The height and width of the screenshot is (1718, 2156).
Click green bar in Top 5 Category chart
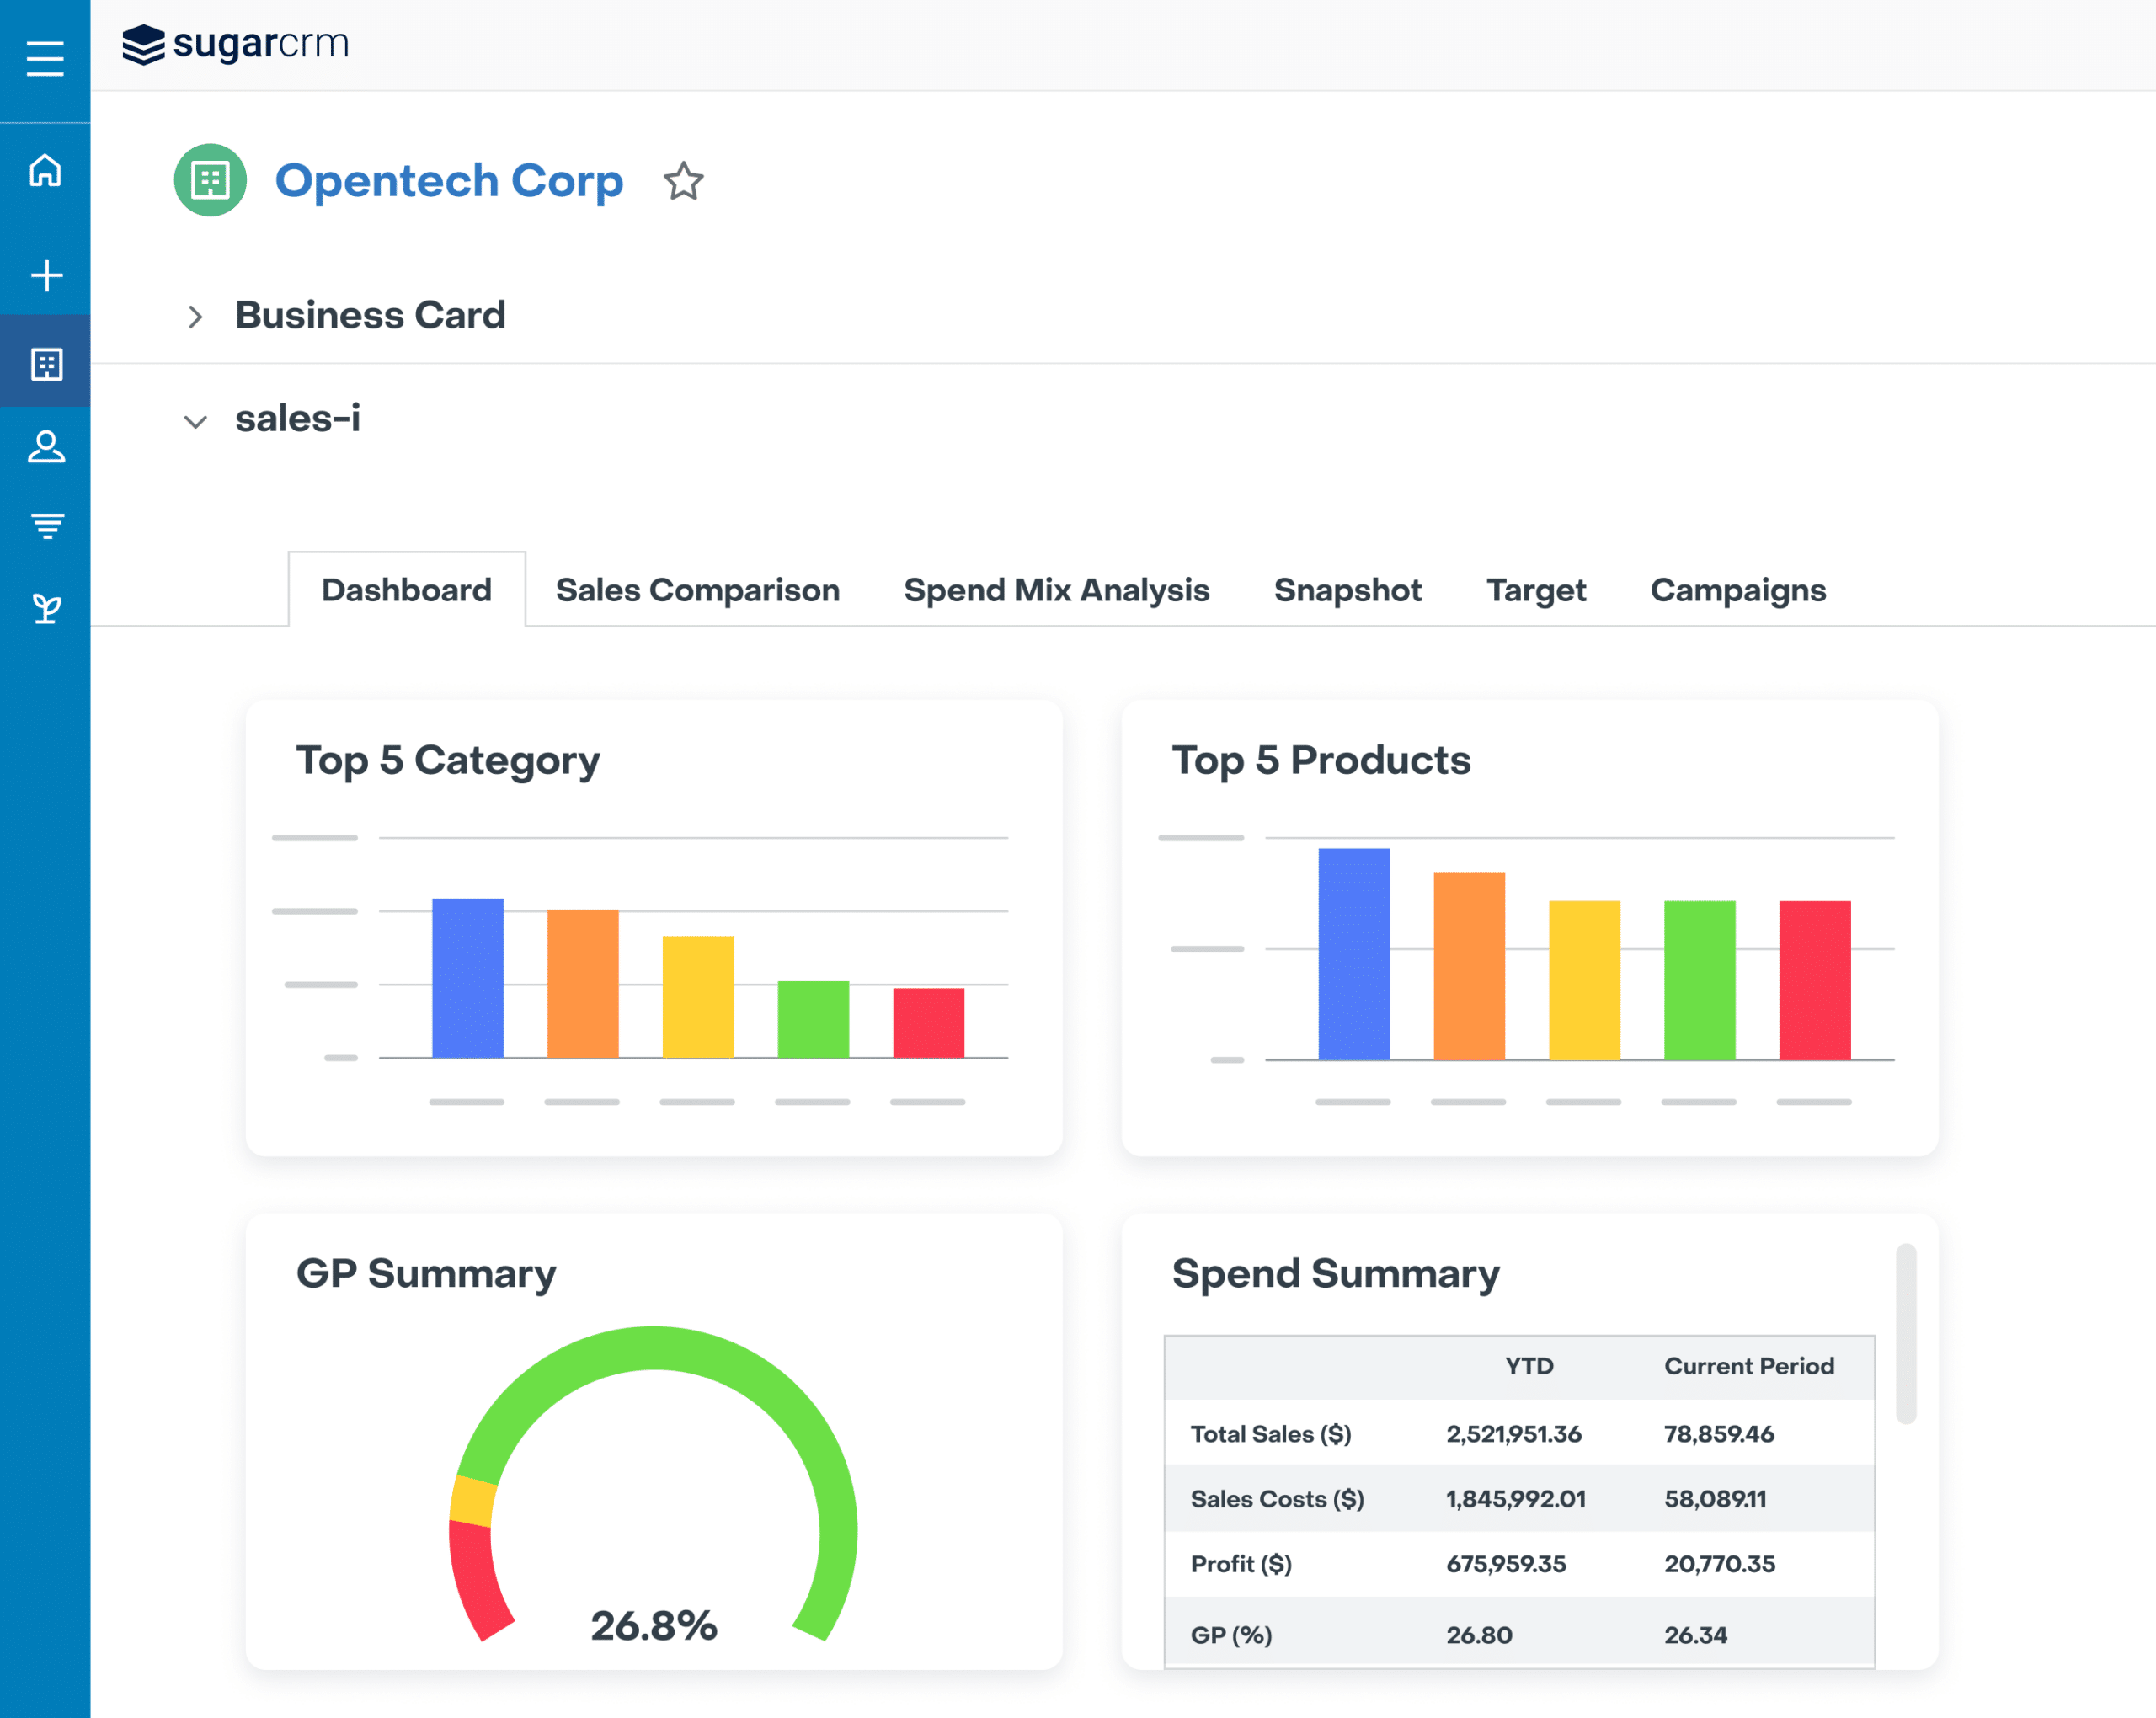click(x=813, y=1019)
